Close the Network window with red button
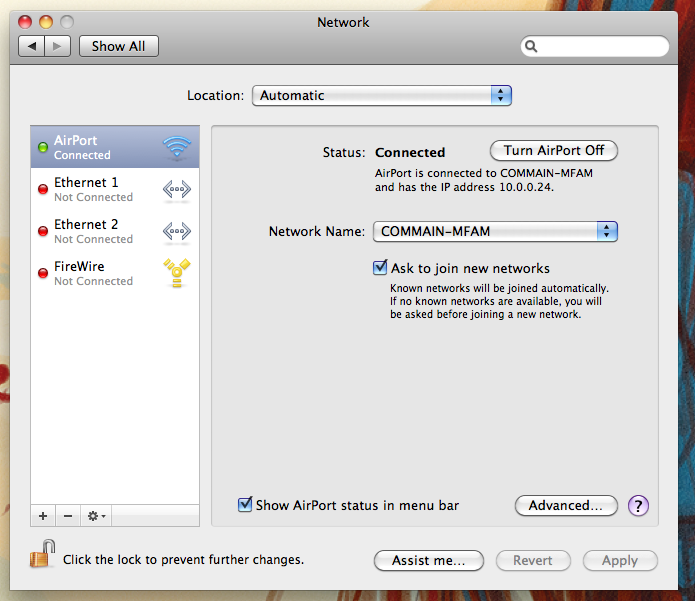The height and width of the screenshot is (601, 695). pyautogui.click(x=25, y=22)
